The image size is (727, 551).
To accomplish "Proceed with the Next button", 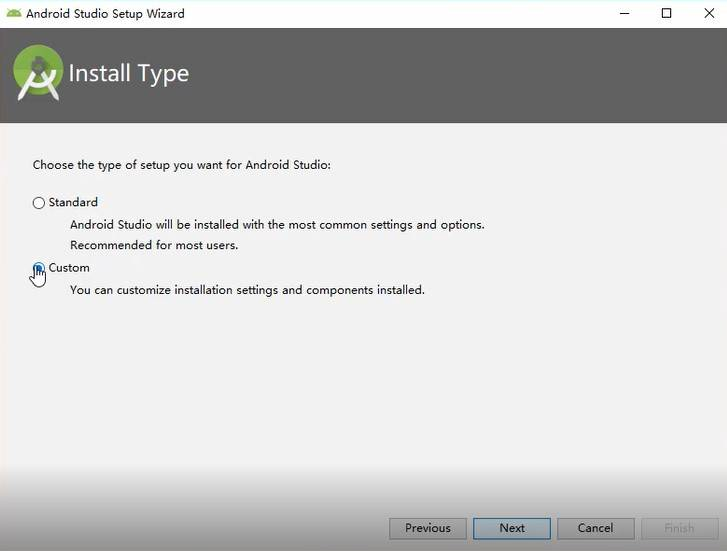I will point(512,528).
